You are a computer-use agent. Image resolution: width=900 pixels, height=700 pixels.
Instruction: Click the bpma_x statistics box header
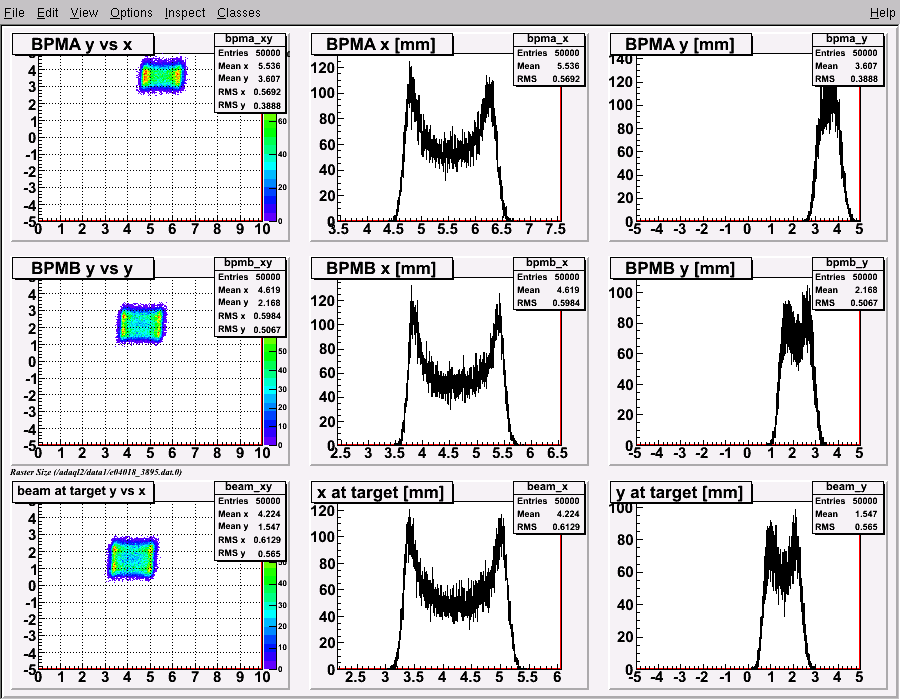(x=548, y=39)
